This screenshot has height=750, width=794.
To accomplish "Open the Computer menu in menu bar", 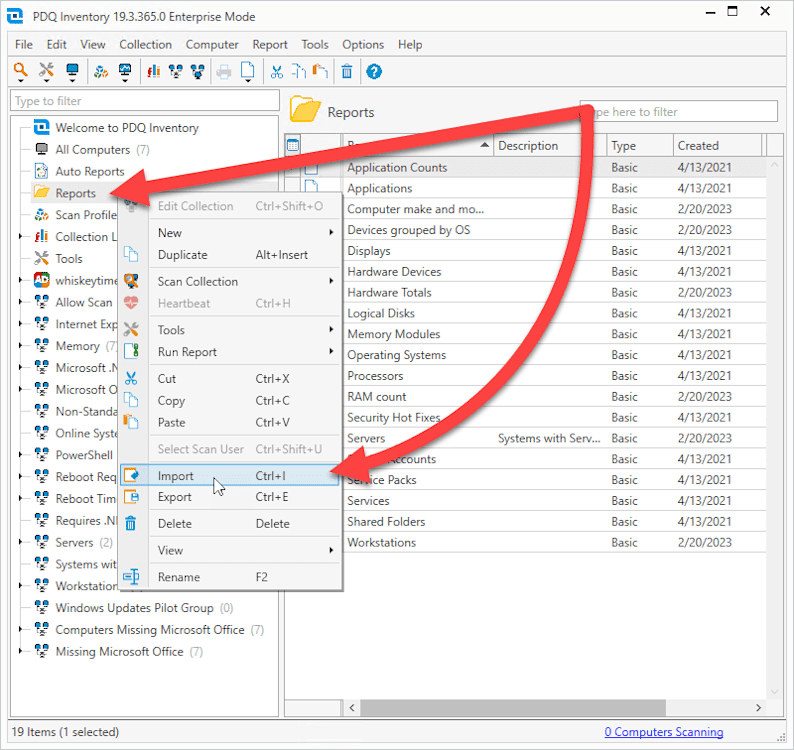I will pyautogui.click(x=212, y=45).
